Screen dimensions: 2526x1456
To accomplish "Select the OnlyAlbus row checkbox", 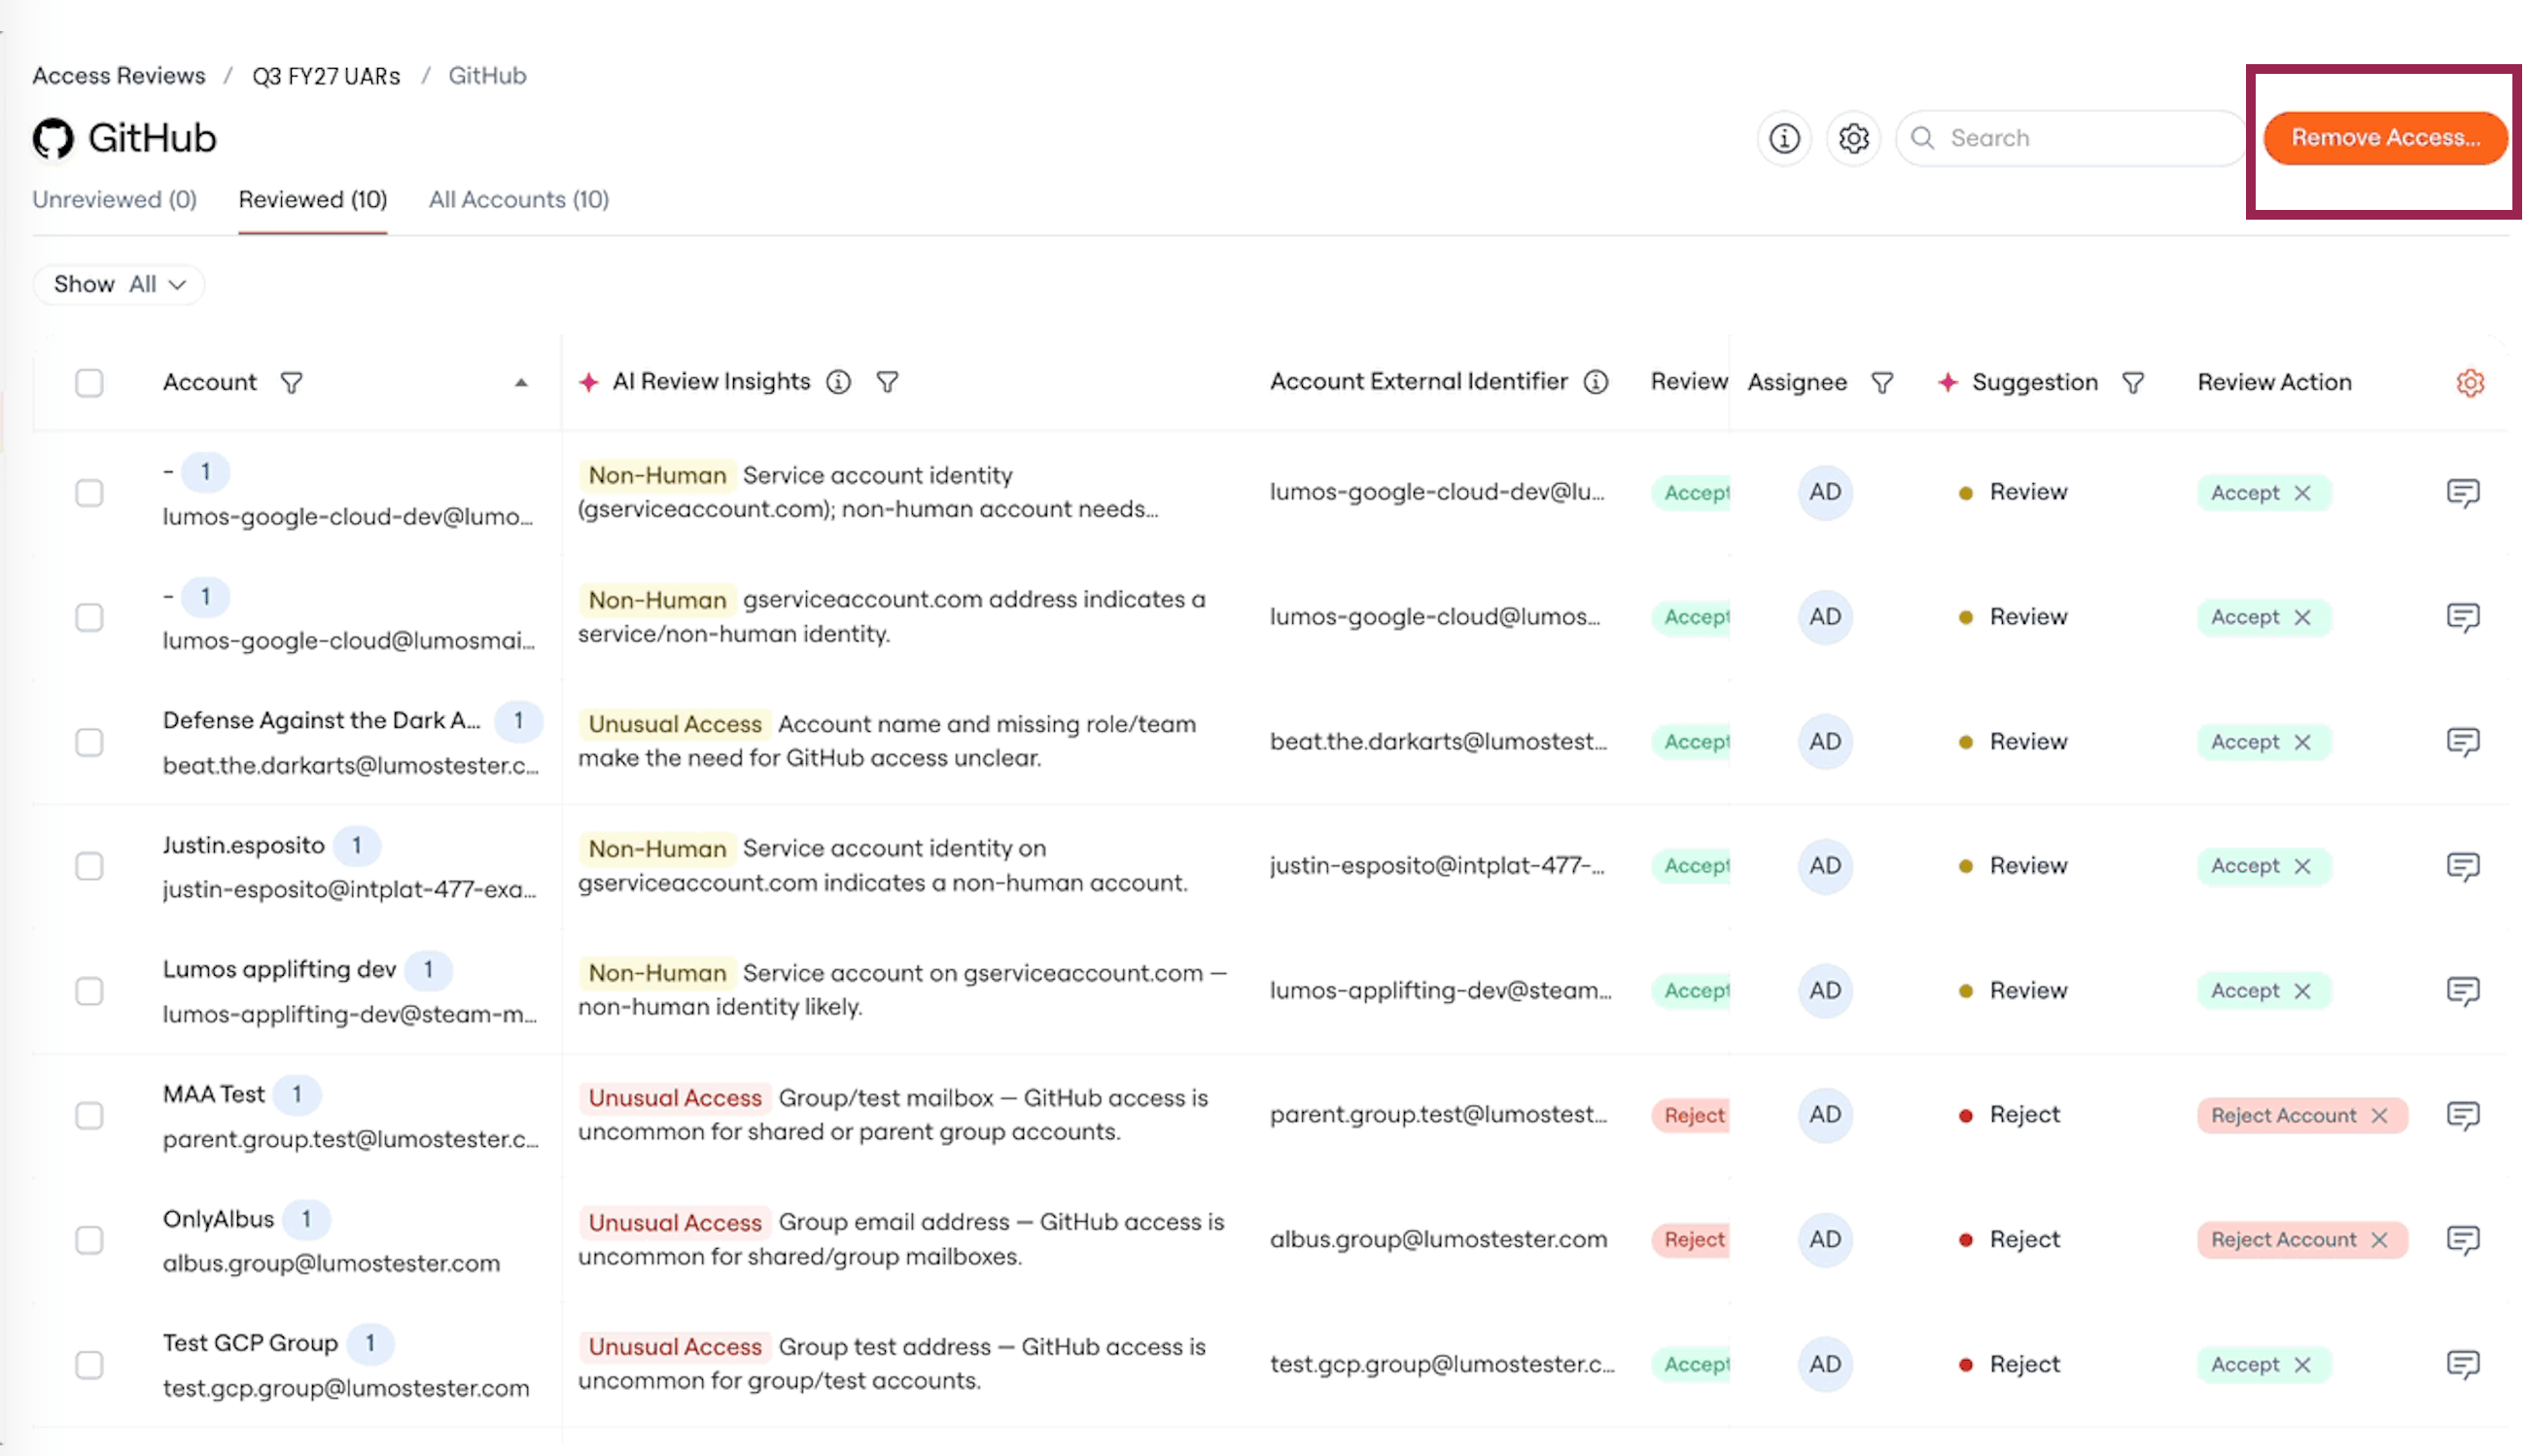I will [x=90, y=1241].
